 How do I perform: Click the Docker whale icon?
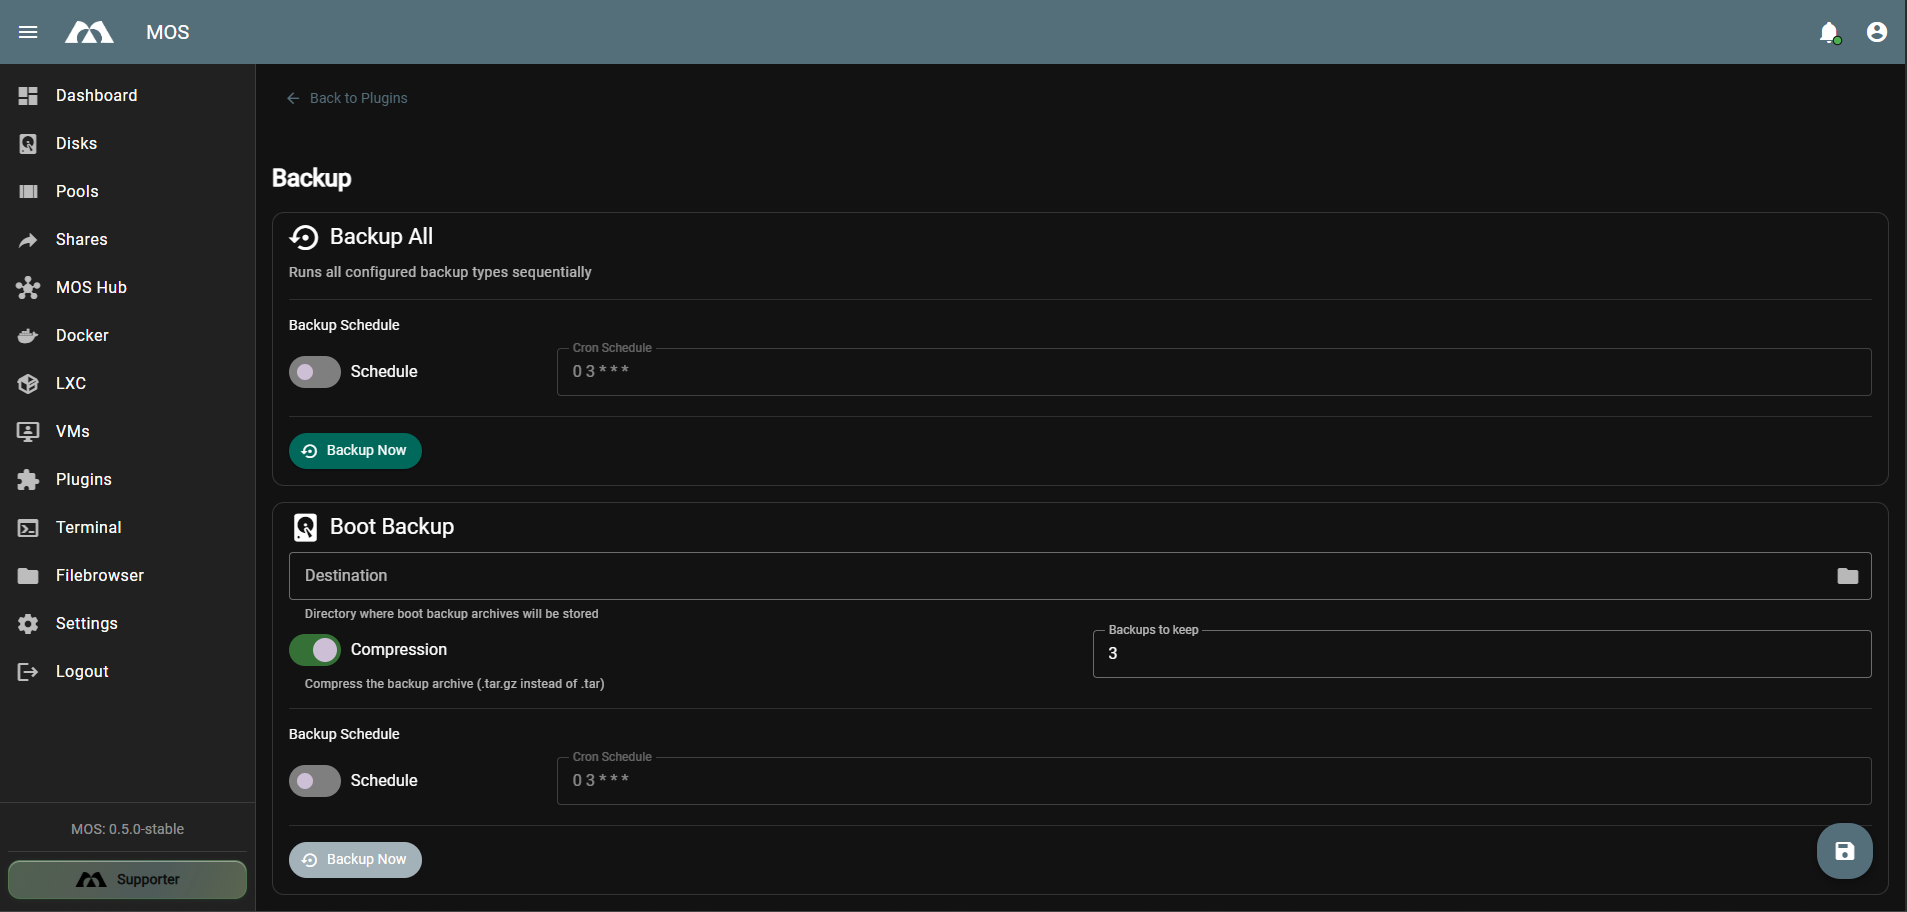(x=28, y=336)
